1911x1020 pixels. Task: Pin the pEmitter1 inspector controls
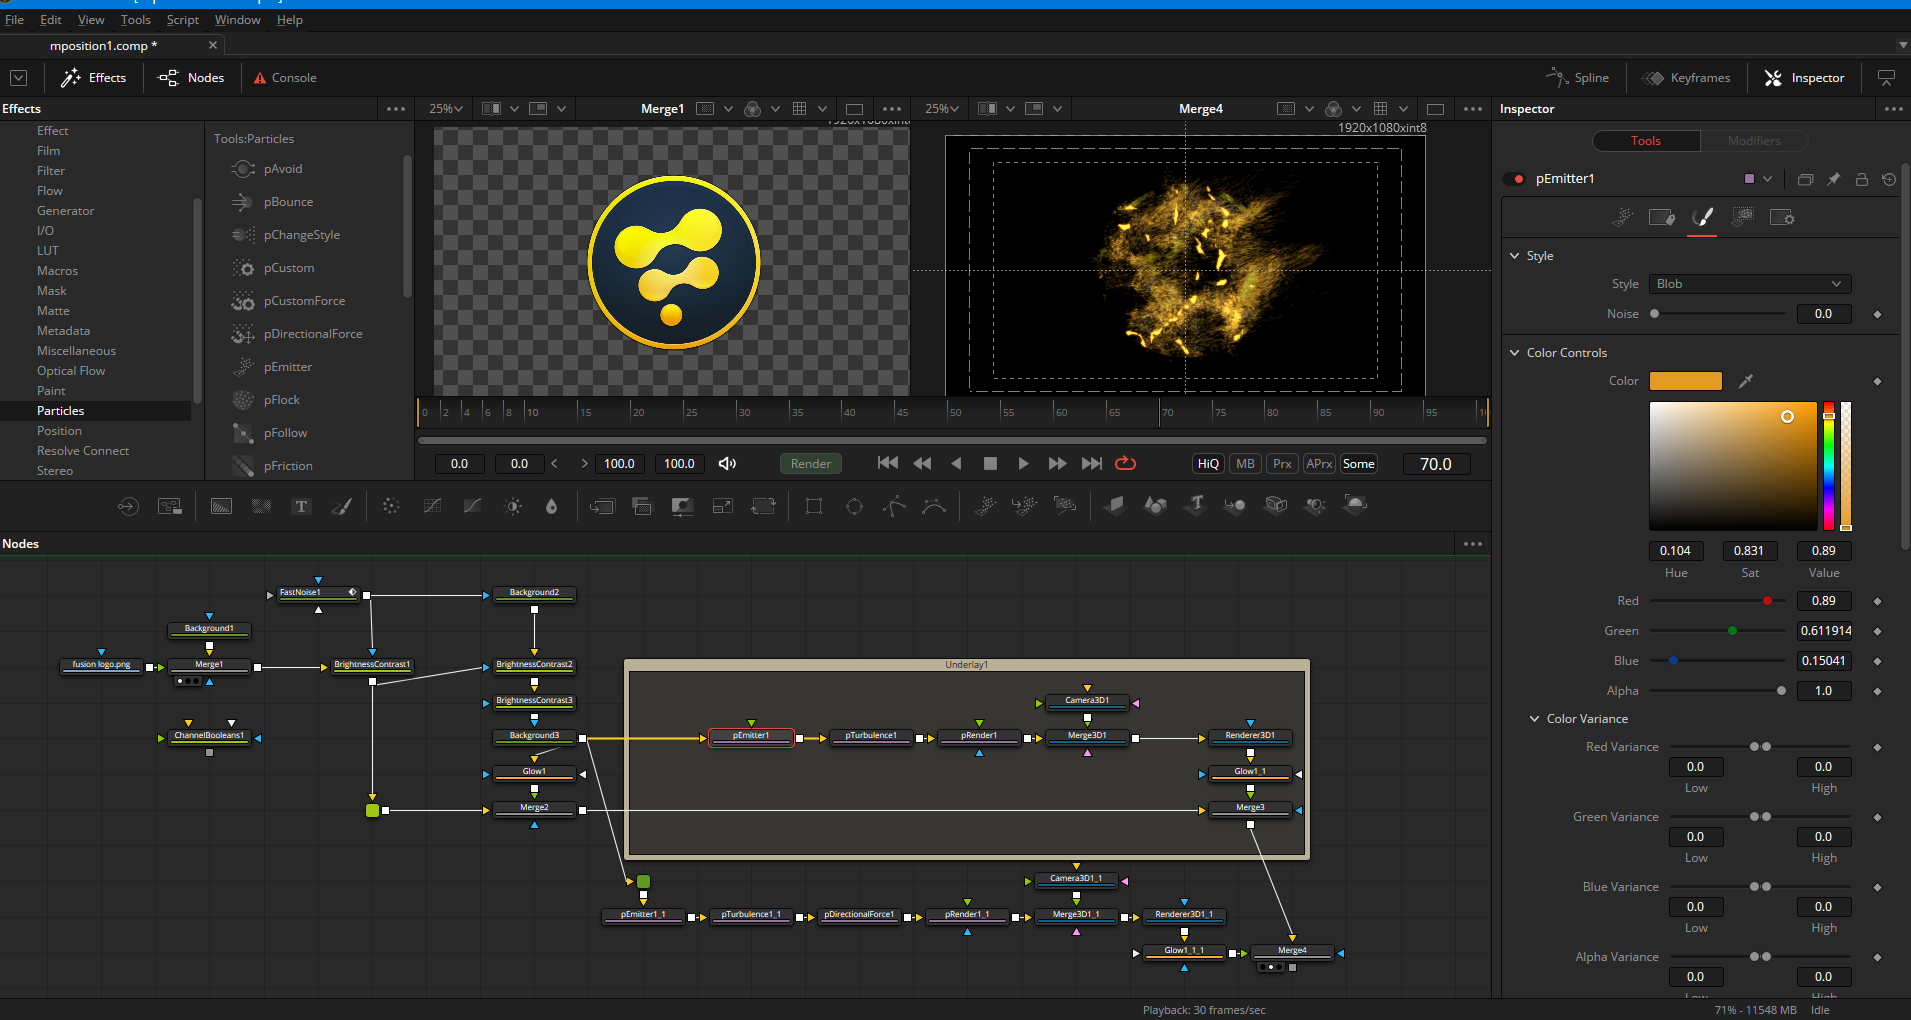[1833, 179]
